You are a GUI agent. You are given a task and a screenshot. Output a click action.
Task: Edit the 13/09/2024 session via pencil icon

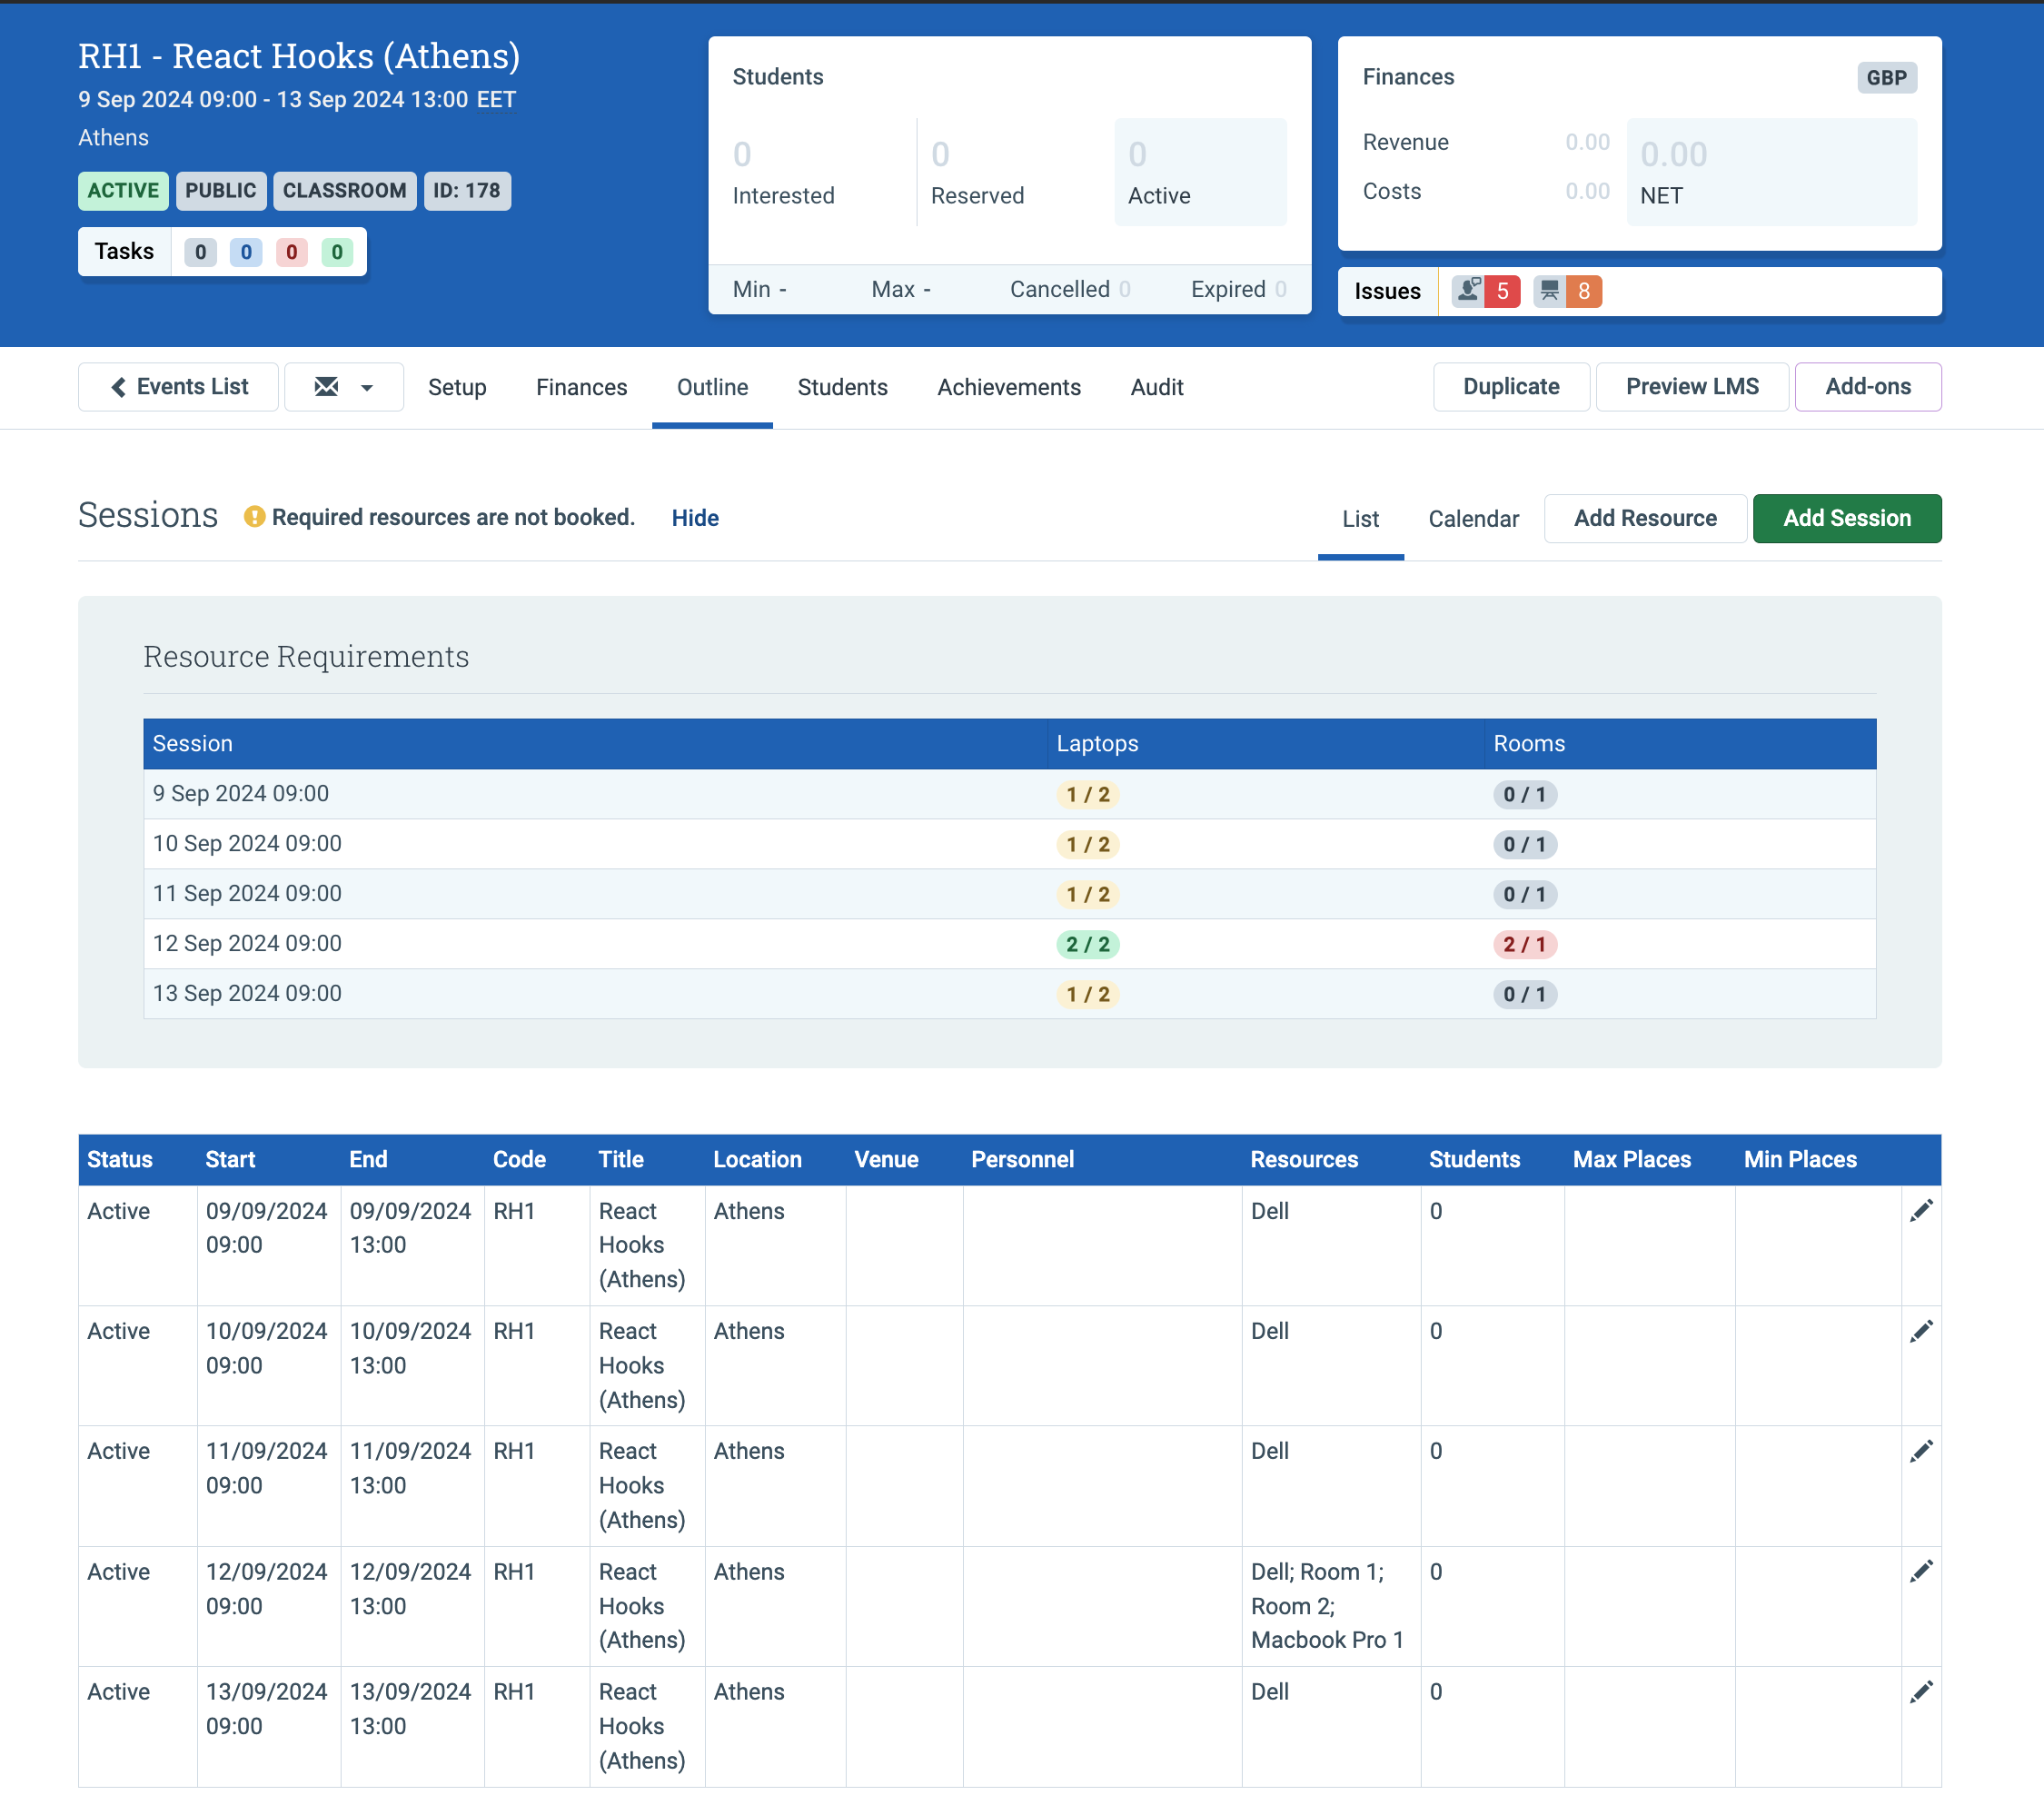1921,1691
